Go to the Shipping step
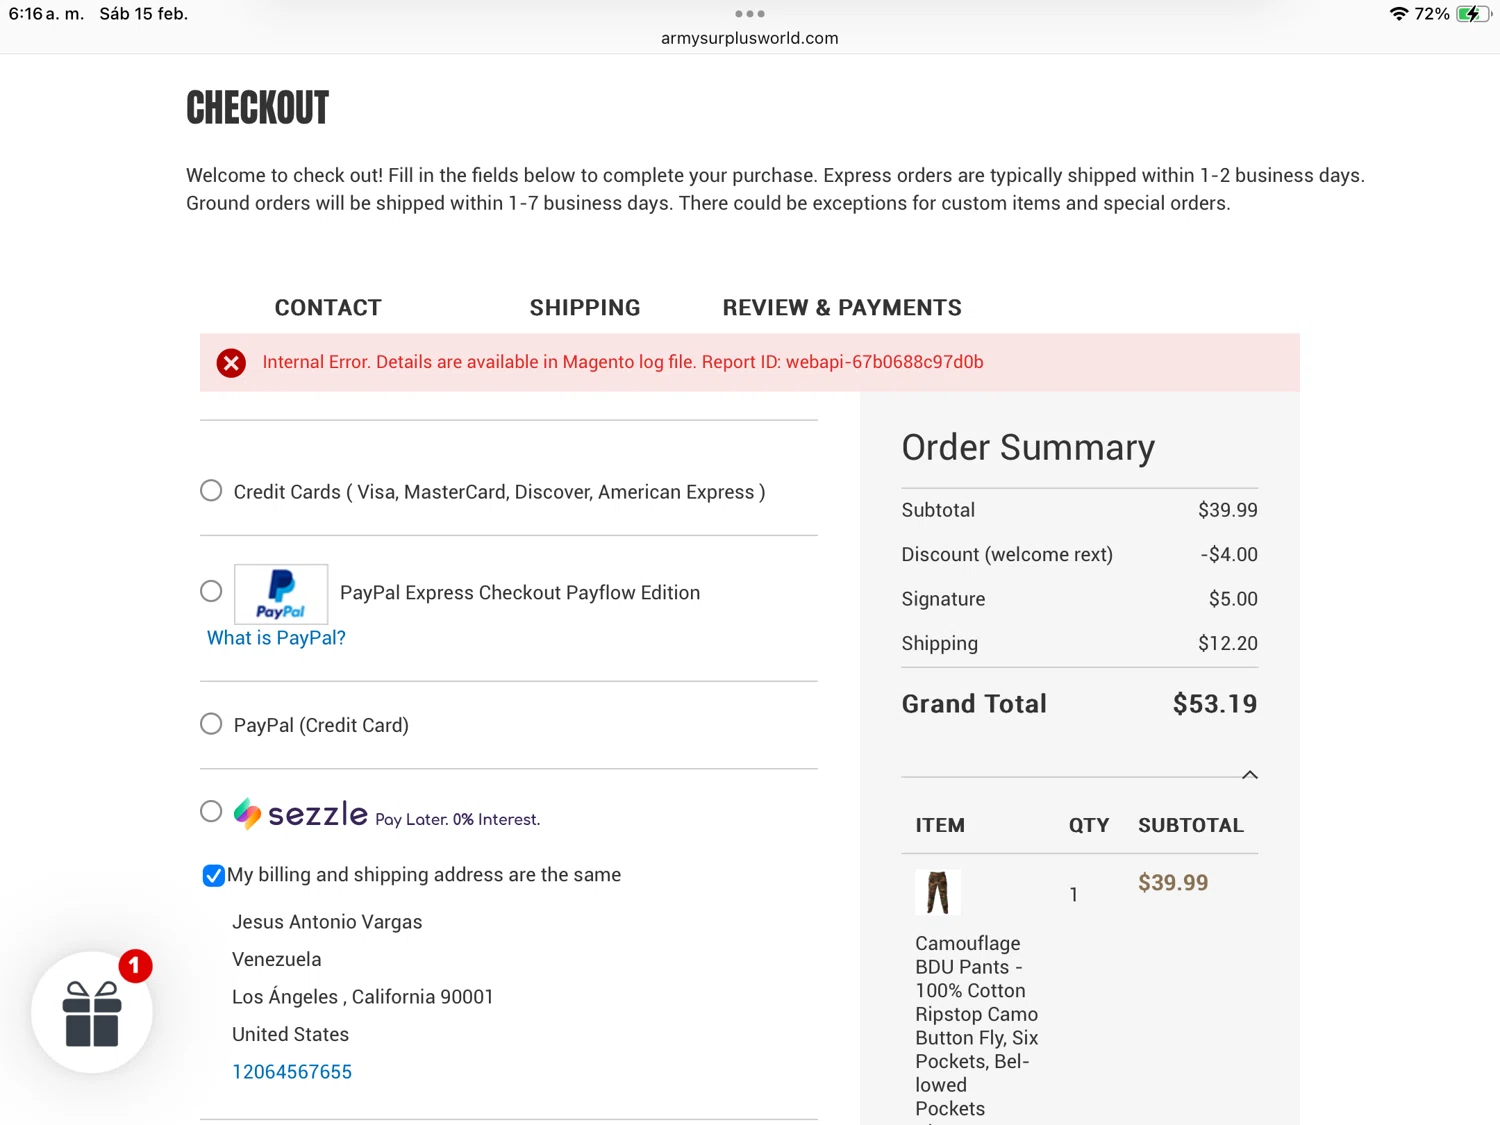Image resolution: width=1500 pixels, height=1125 pixels. pyautogui.click(x=585, y=308)
